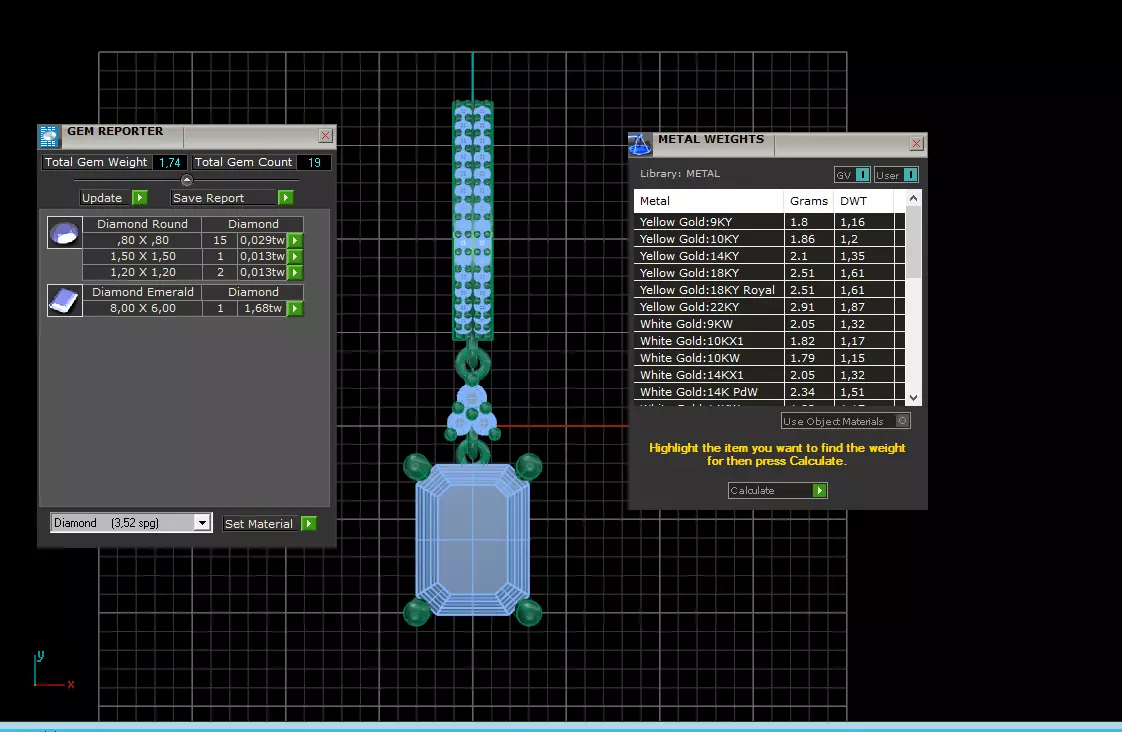Click the Total Gem Count value 19
This screenshot has height=732, width=1122.
coord(314,162)
